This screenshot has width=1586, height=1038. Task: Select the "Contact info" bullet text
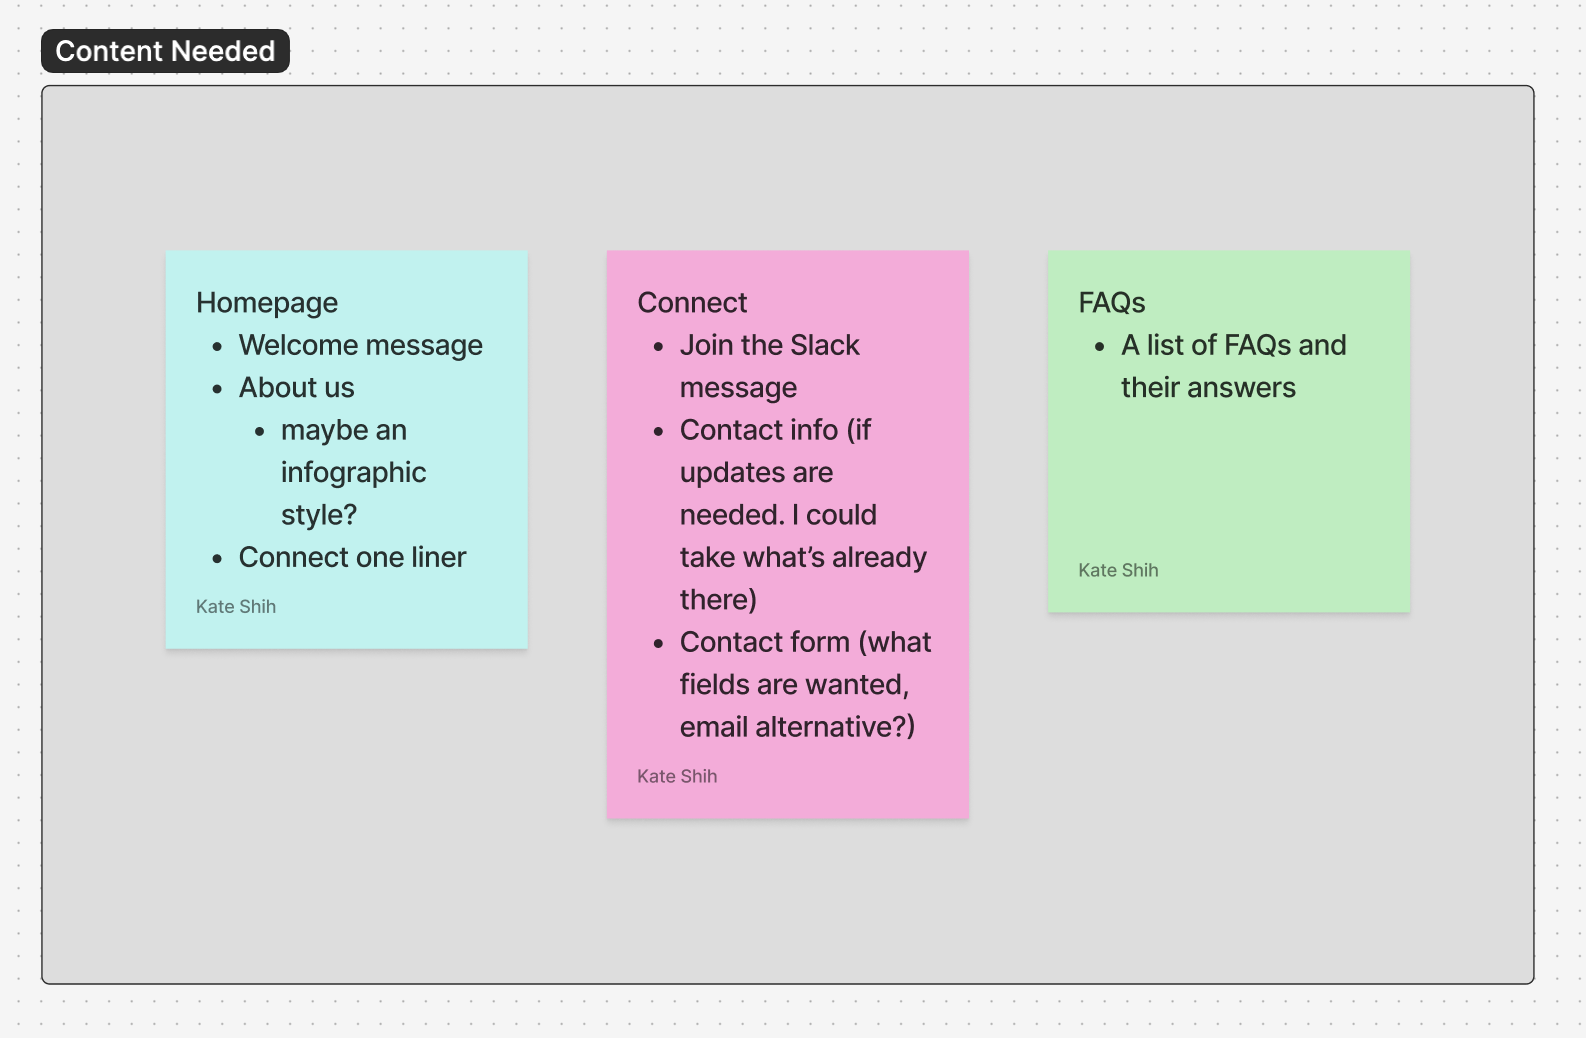[775, 430]
